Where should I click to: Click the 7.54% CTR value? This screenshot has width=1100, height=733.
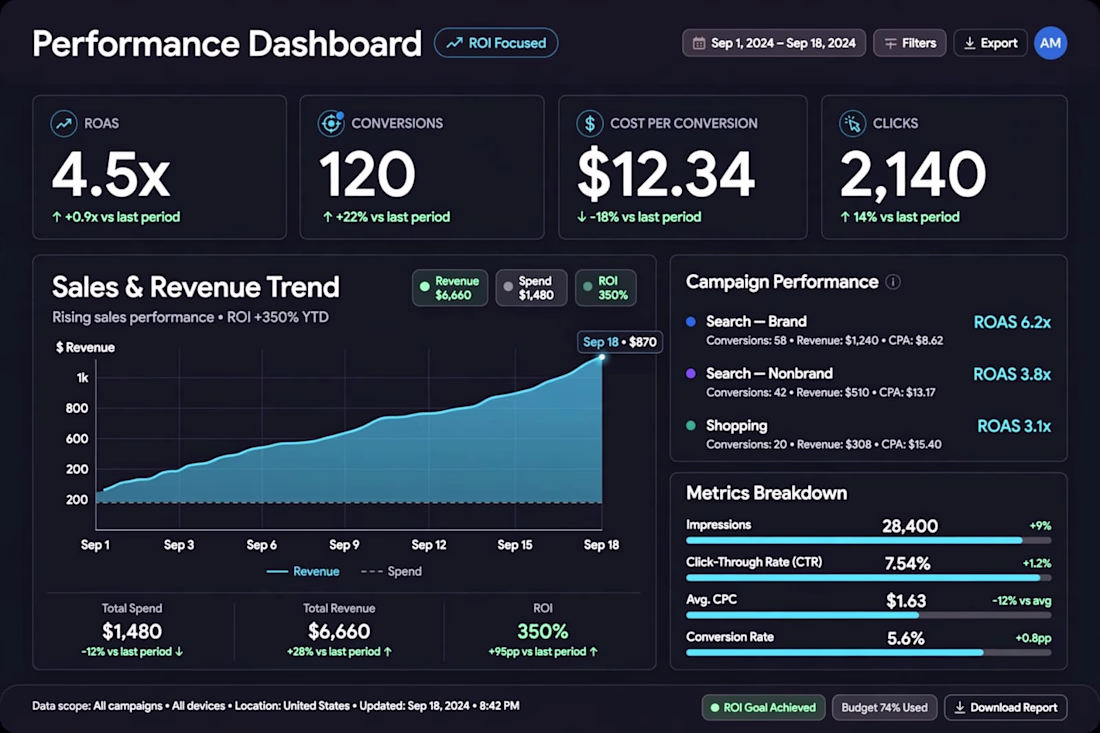[907, 563]
